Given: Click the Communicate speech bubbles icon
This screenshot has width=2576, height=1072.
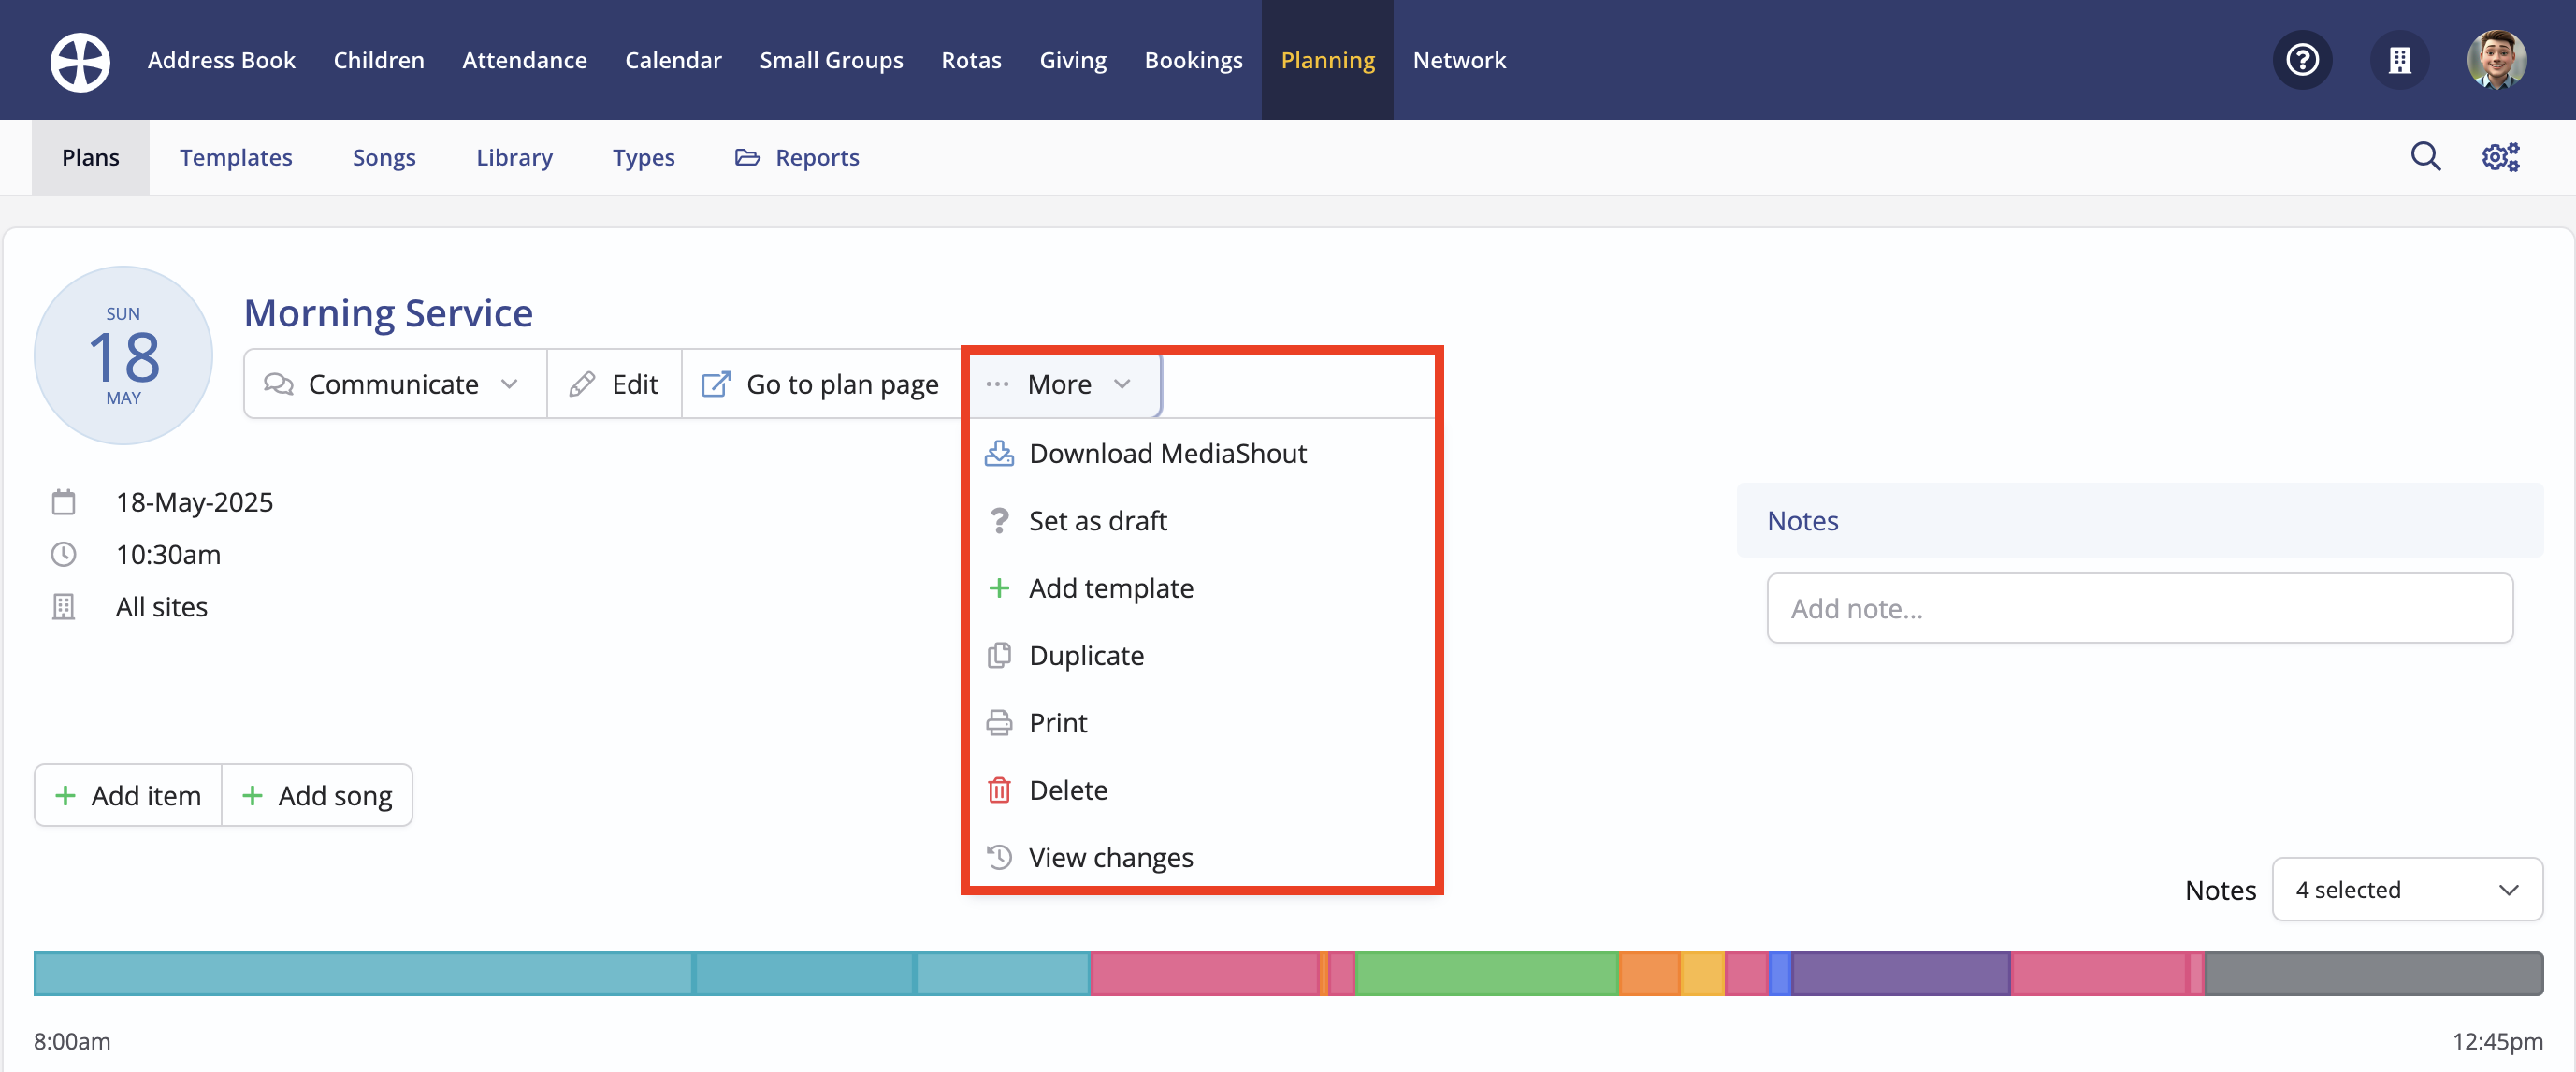Looking at the screenshot, I should [x=278, y=384].
